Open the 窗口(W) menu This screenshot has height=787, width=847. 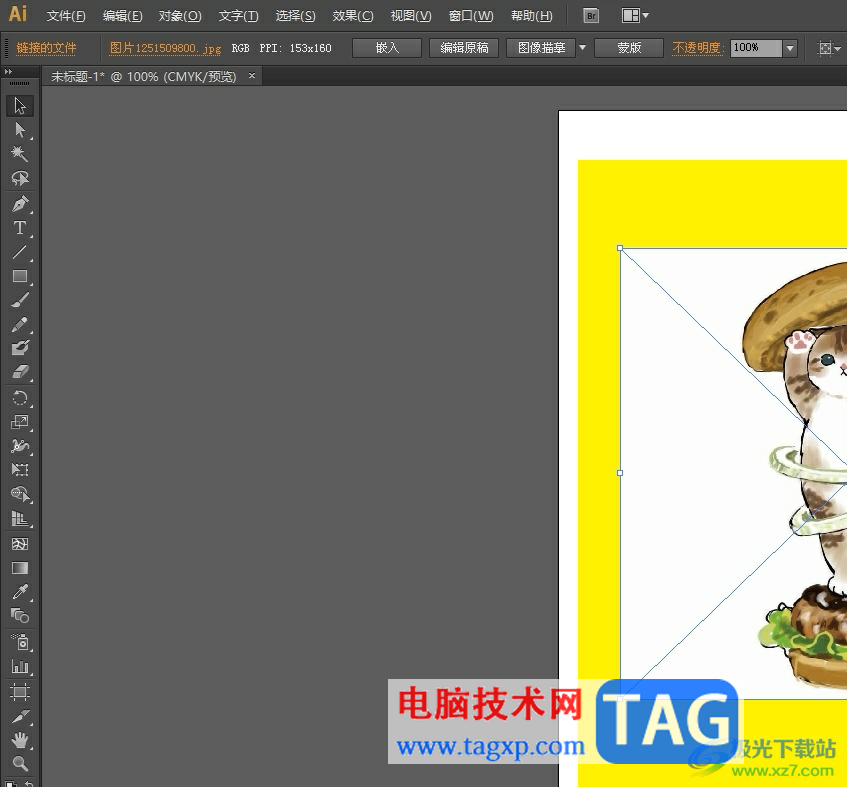[x=471, y=16]
